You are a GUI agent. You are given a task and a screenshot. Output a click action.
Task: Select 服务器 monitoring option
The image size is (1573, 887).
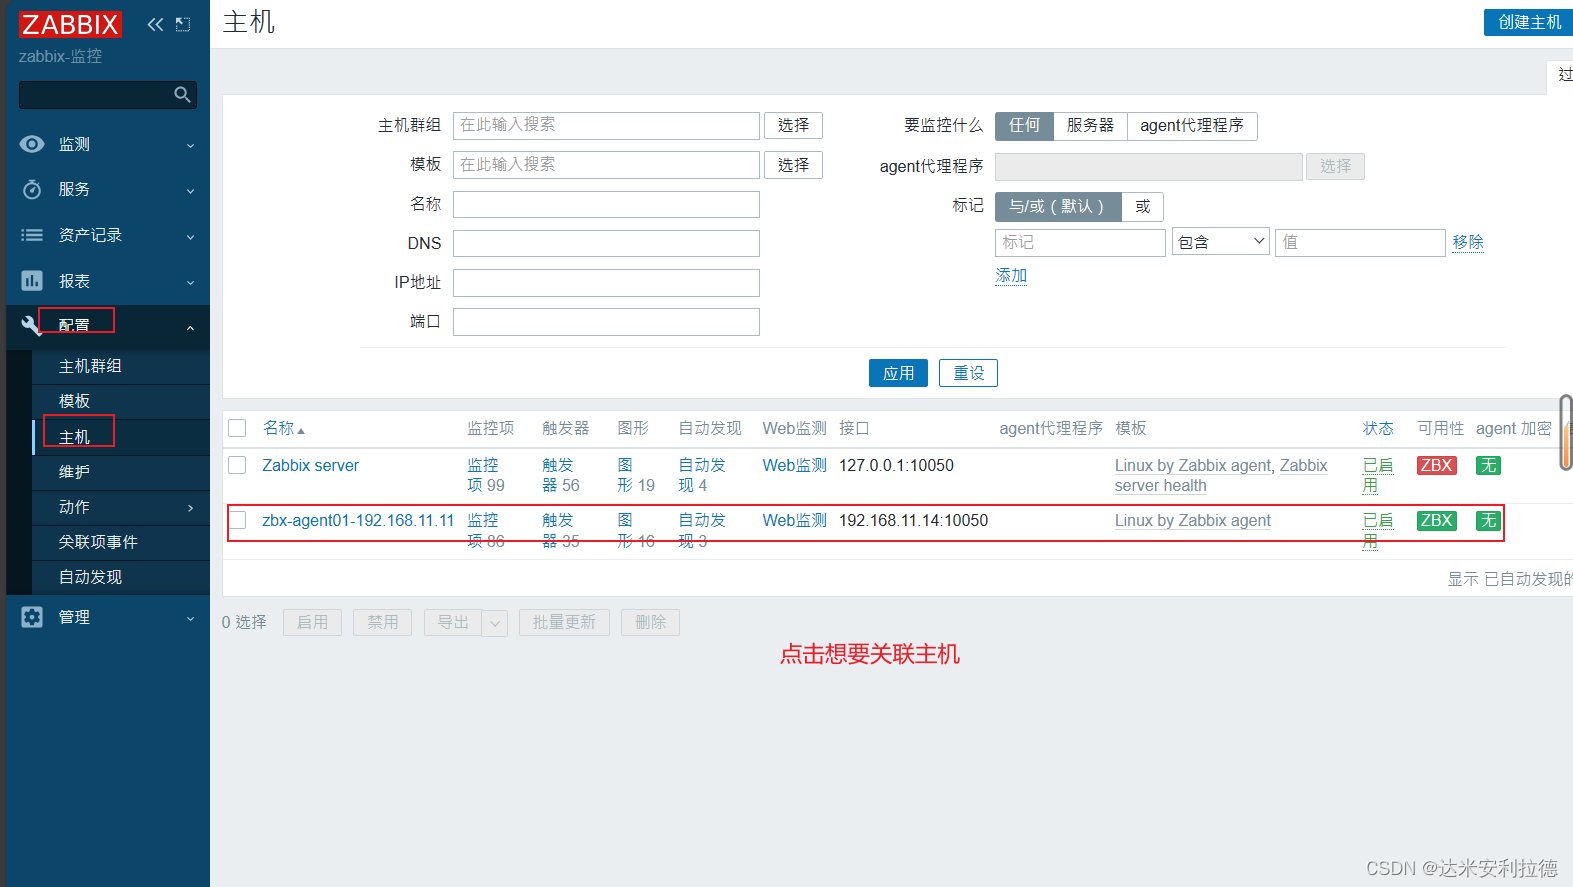click(x=1090, y=125)
